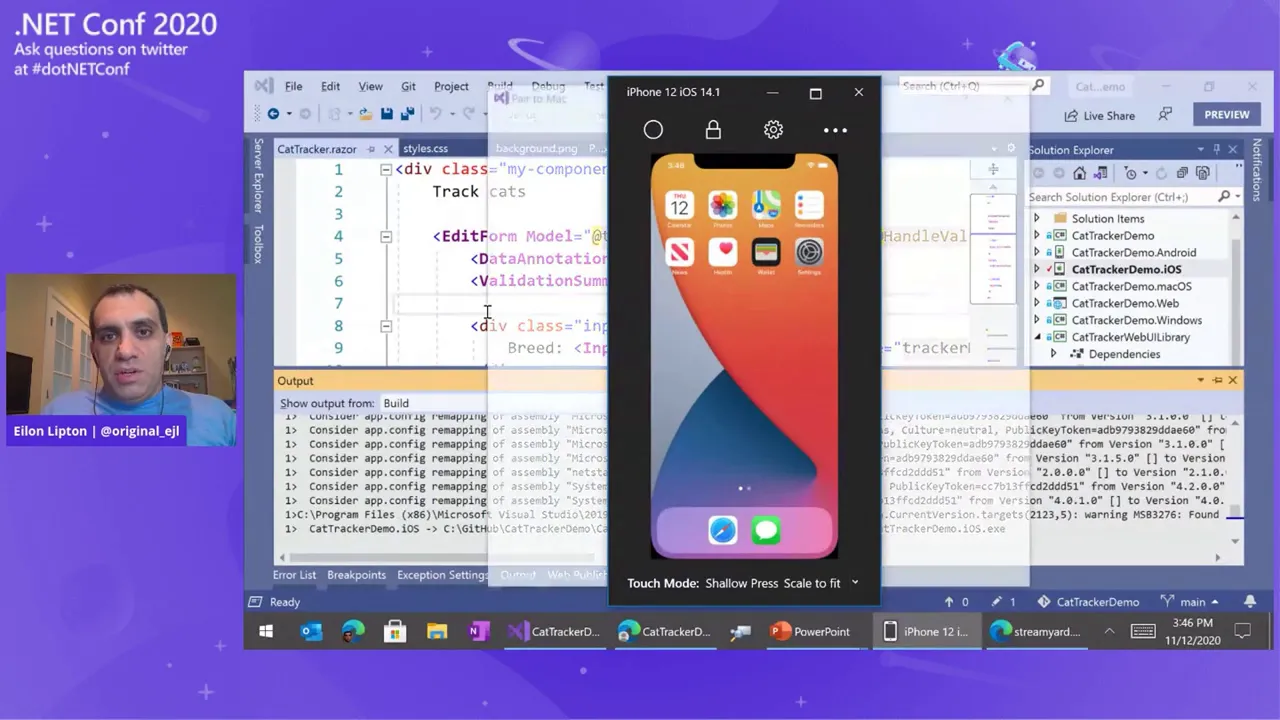Open the Error List tab
Screen dimensions: 1280x720
click(294, 575)
